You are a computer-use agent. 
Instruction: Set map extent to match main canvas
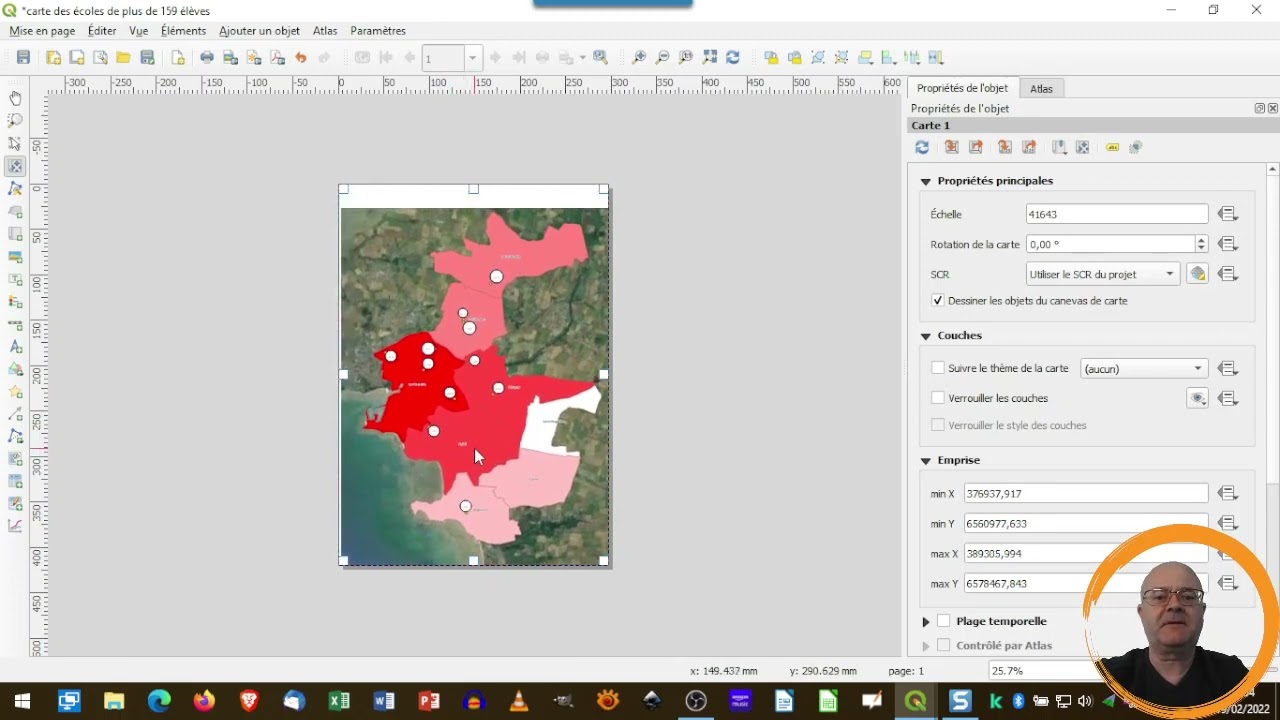951,148
